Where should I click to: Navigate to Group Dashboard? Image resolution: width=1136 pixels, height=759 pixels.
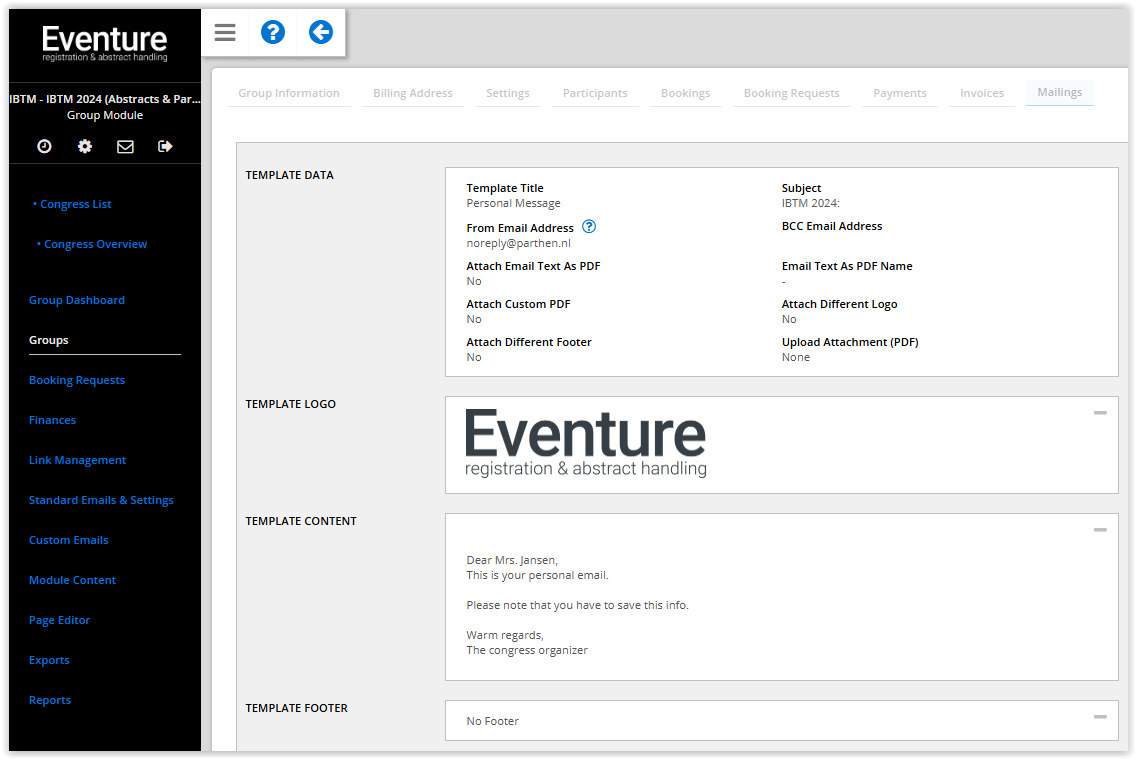77,300
